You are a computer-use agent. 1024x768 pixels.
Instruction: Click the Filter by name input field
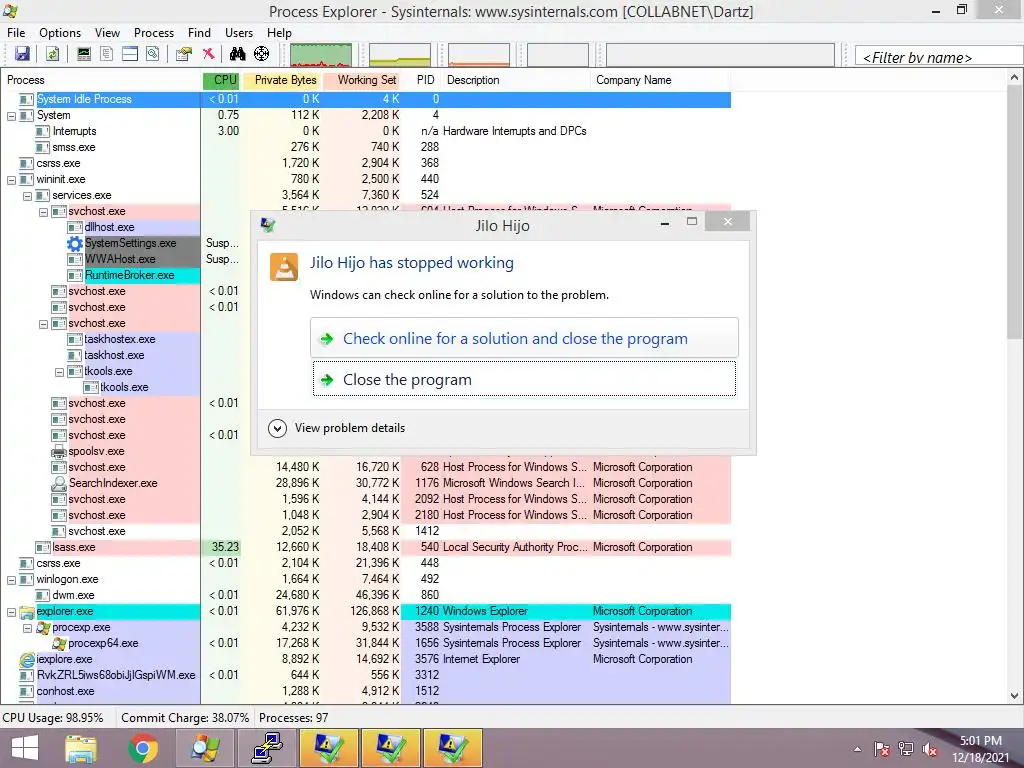click(939, 57)
